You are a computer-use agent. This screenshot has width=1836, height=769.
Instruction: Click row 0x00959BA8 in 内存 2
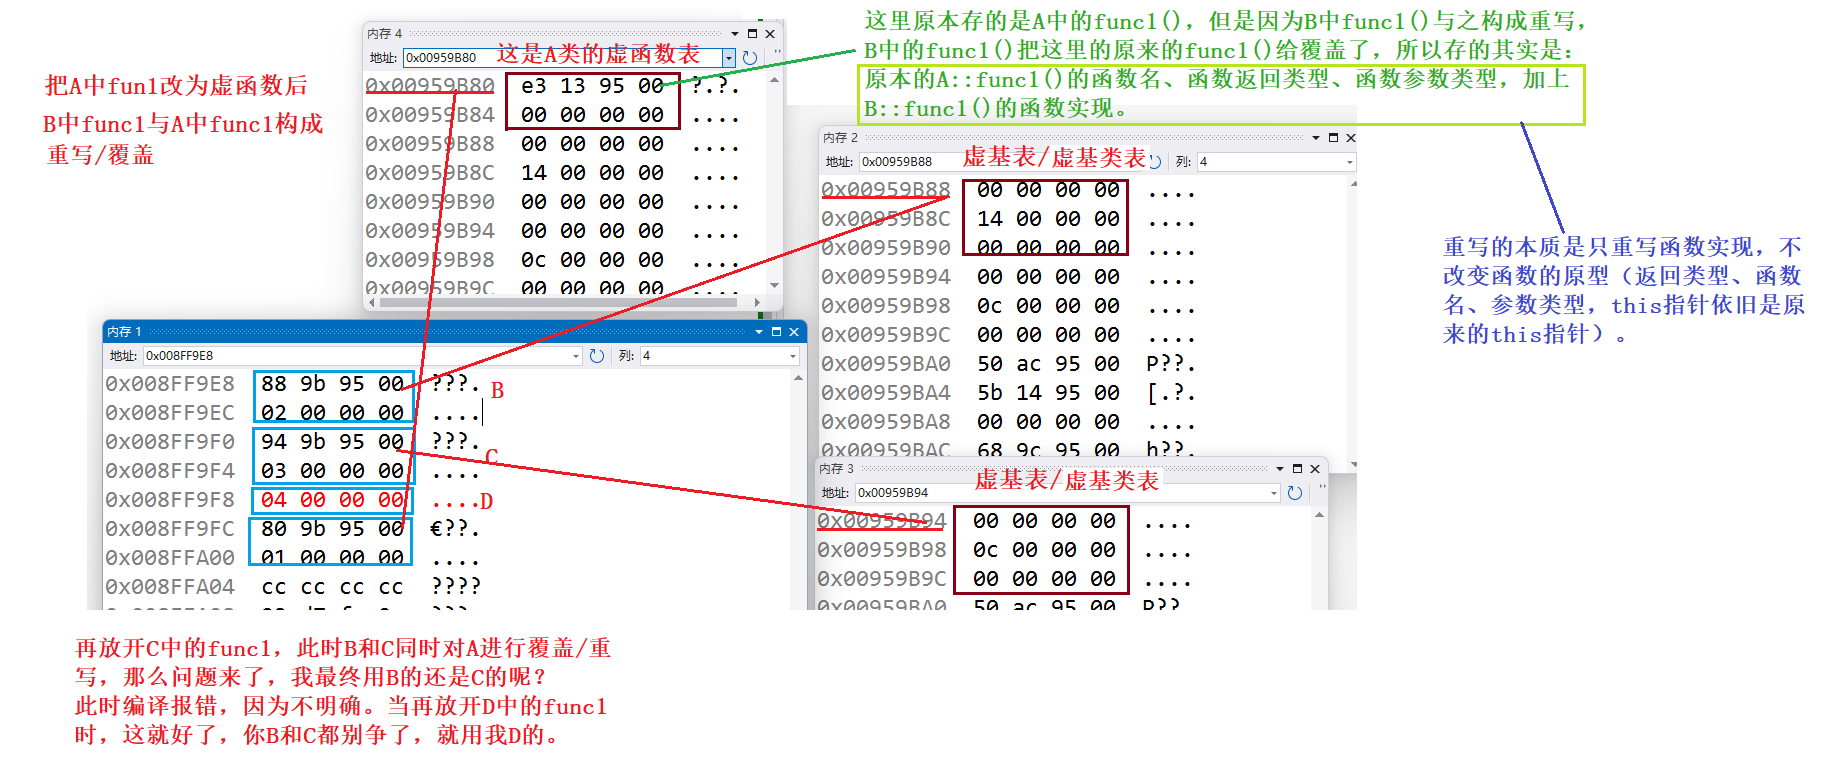(x=1009, y=422)
